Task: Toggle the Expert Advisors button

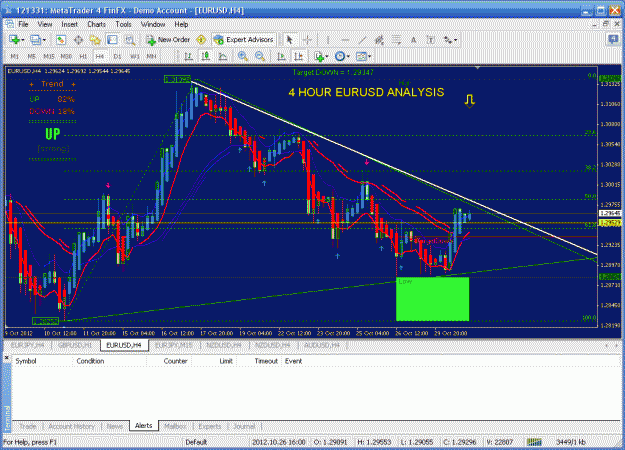Action: 244,39
